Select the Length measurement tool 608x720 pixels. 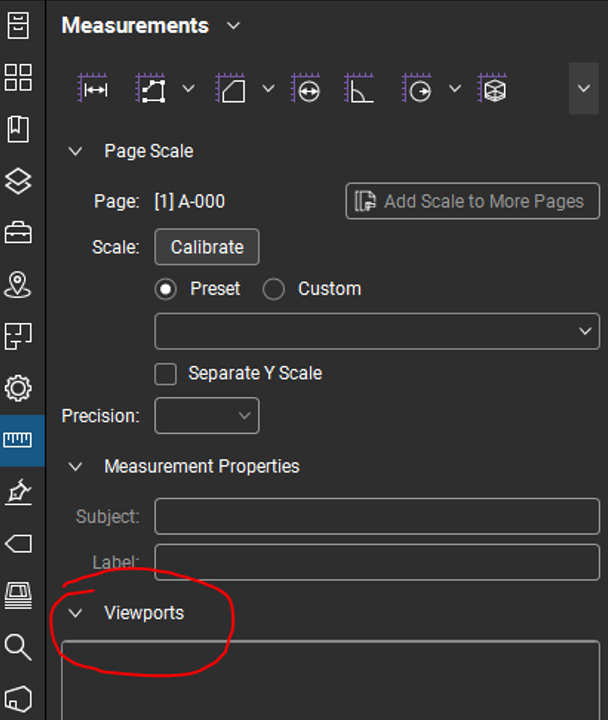click(x=93, y=89)
